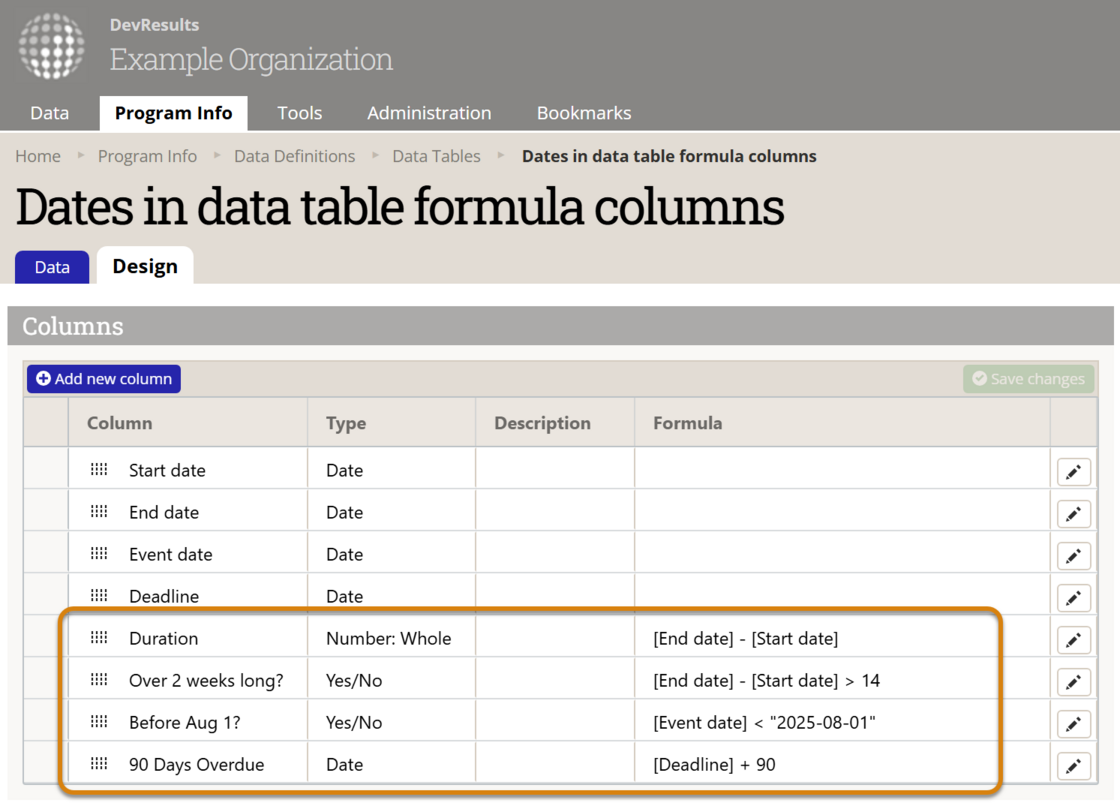Edit the Start date column
1120x812 pixels.
(x=1073, y=471)
